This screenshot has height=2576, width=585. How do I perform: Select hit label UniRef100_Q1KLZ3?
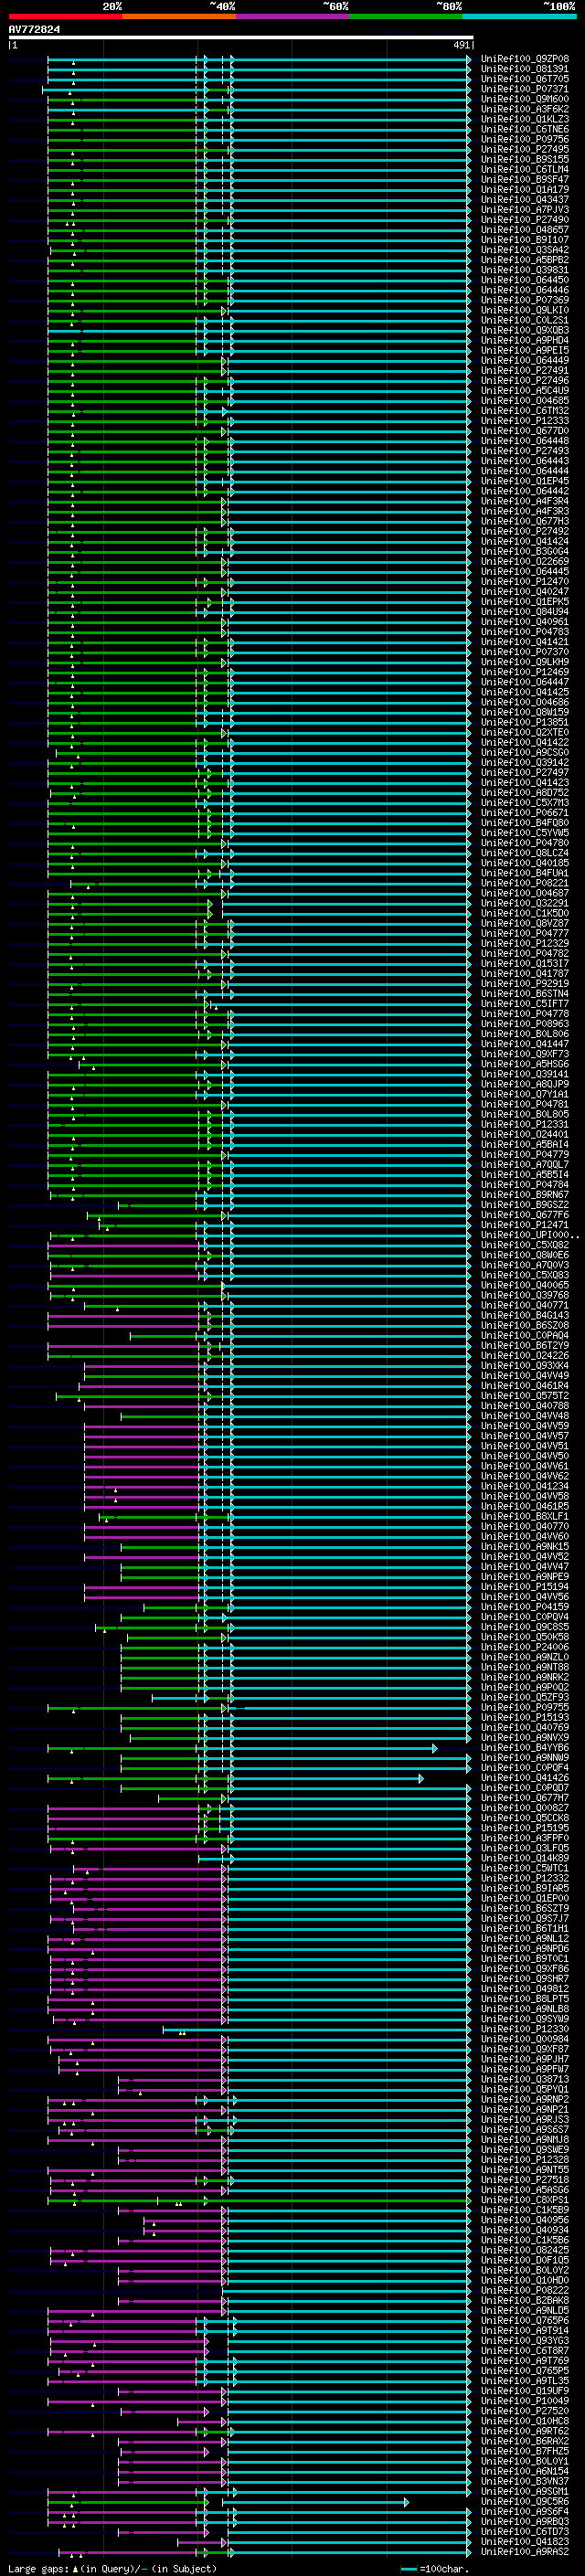(525, 119)
